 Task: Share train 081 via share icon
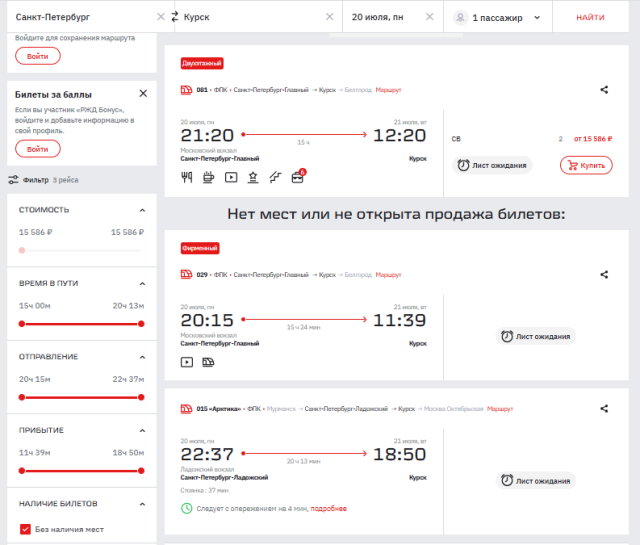(x=604, y=90)
